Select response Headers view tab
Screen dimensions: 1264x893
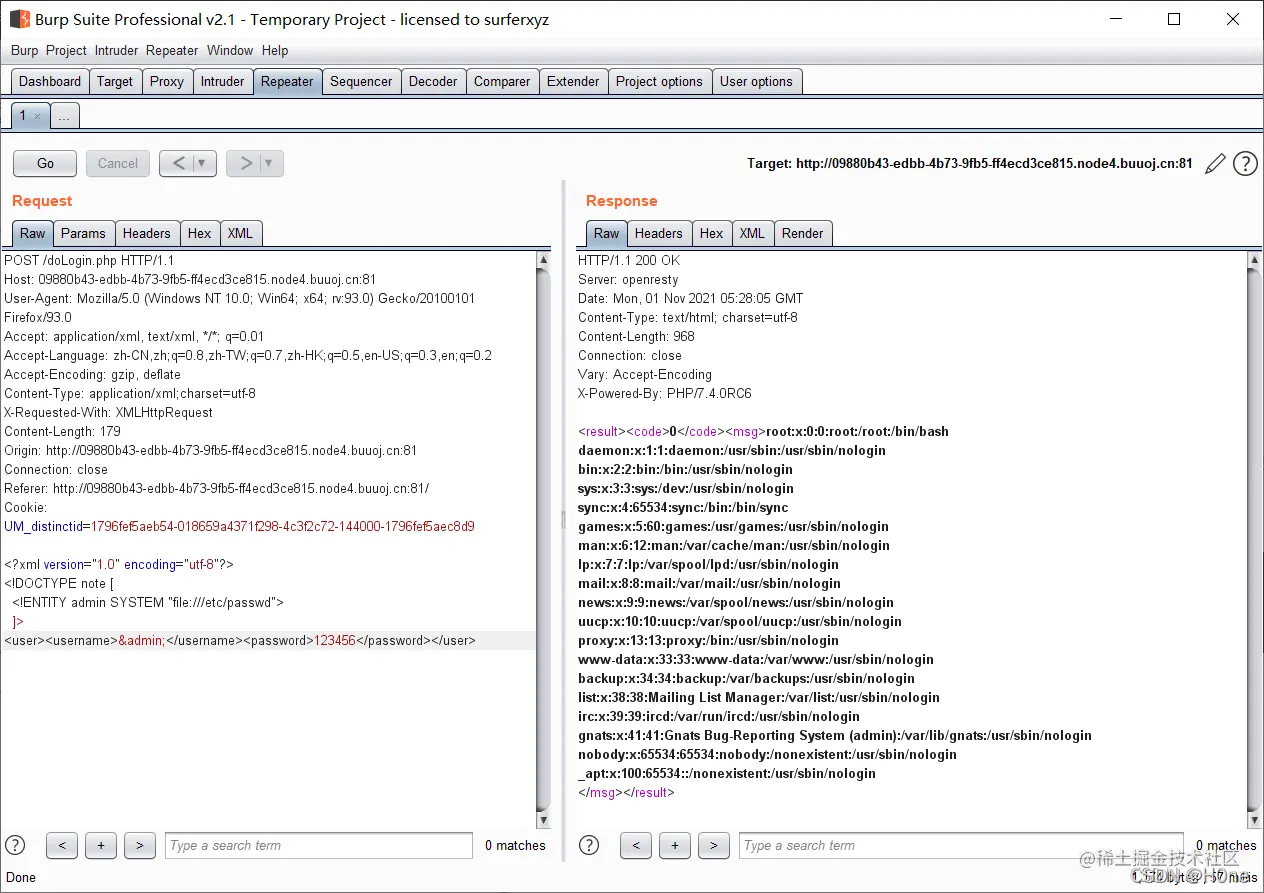pos(659,233)
